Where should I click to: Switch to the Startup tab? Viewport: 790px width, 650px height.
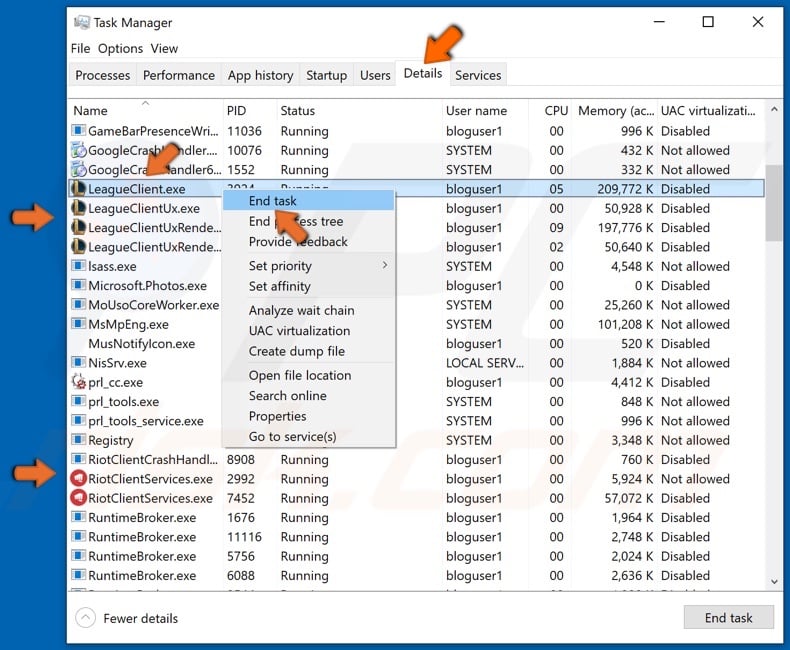coord(326,75)
